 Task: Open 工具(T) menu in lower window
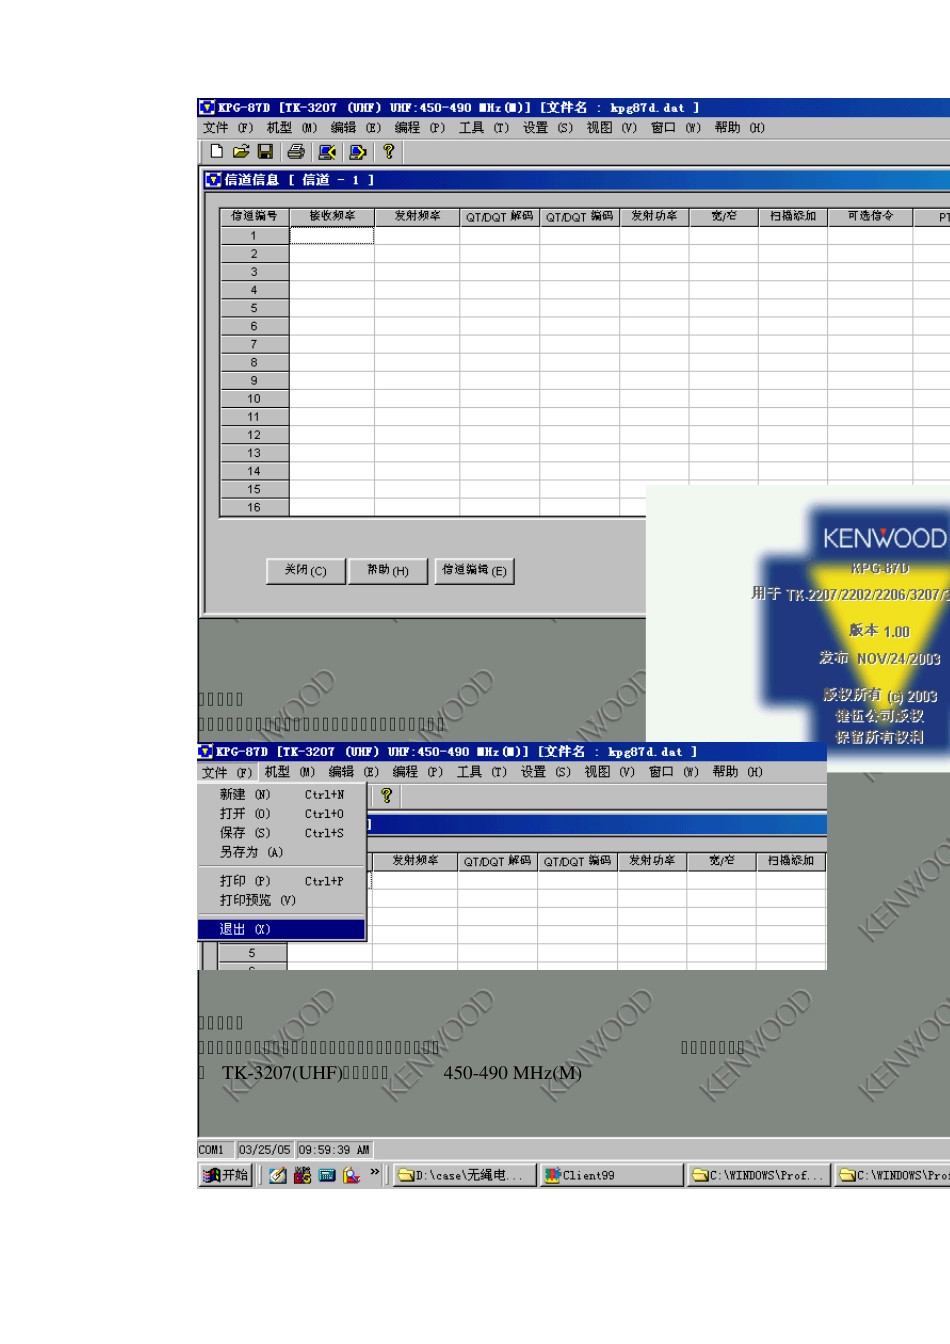[482, 772]
